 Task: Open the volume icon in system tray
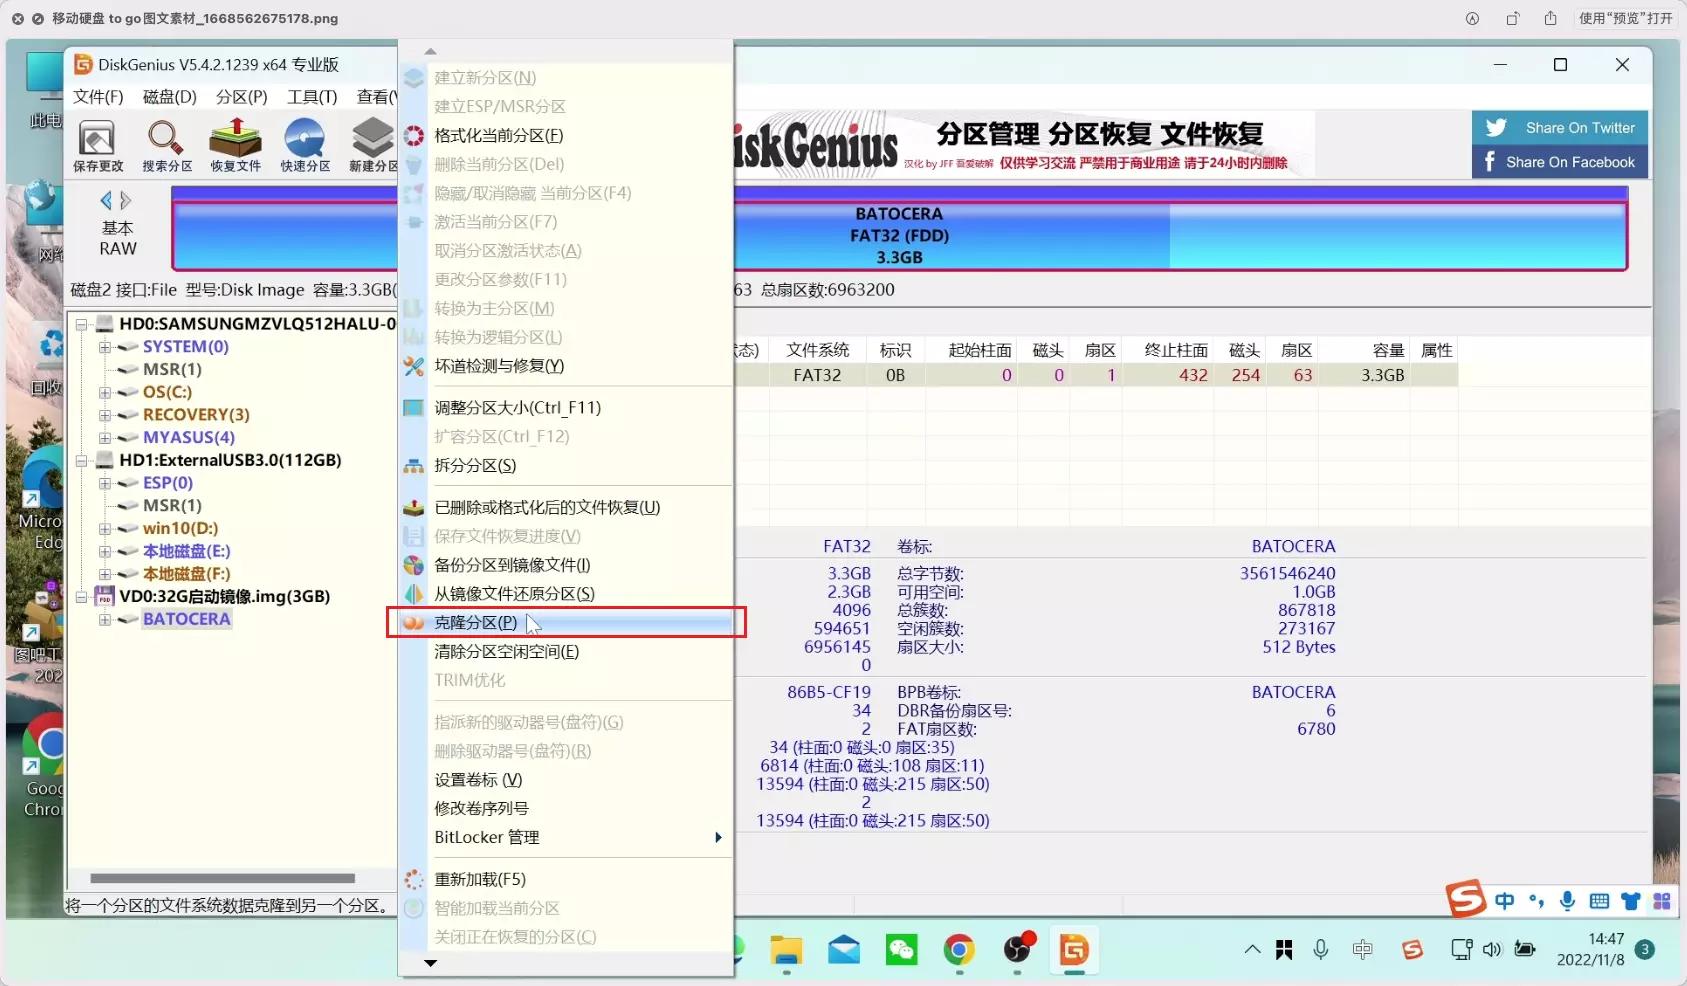click(x=1493, y=950)
